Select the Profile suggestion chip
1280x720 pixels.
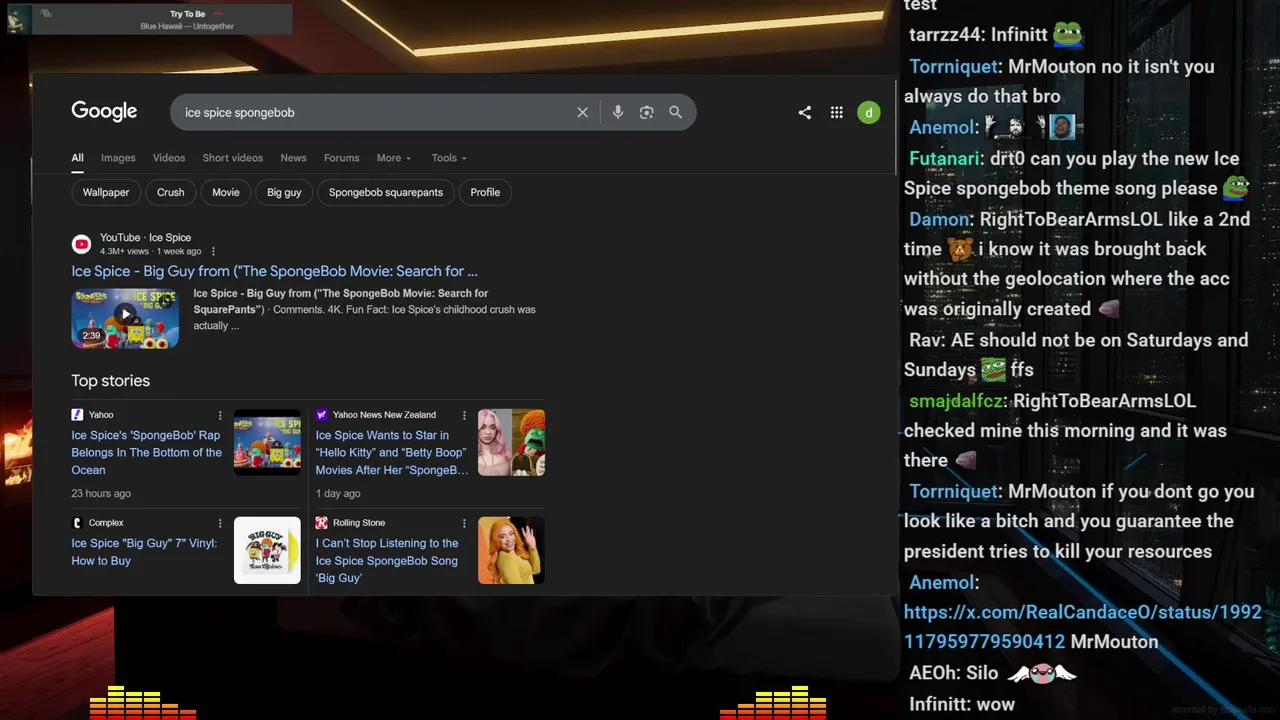485,192
